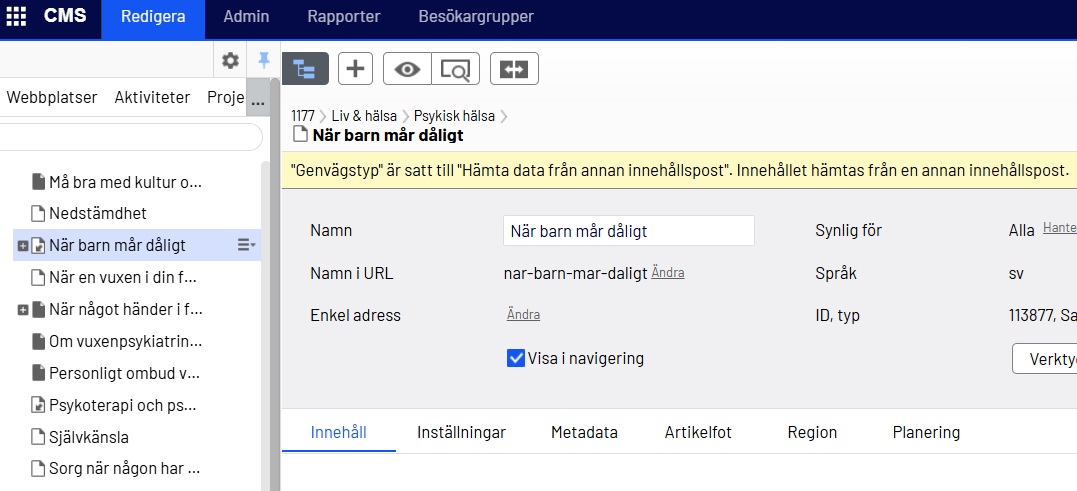Open the magnifier view options button
The width and height of the screenshot is (1077, 491).
[x=456, y=69]
